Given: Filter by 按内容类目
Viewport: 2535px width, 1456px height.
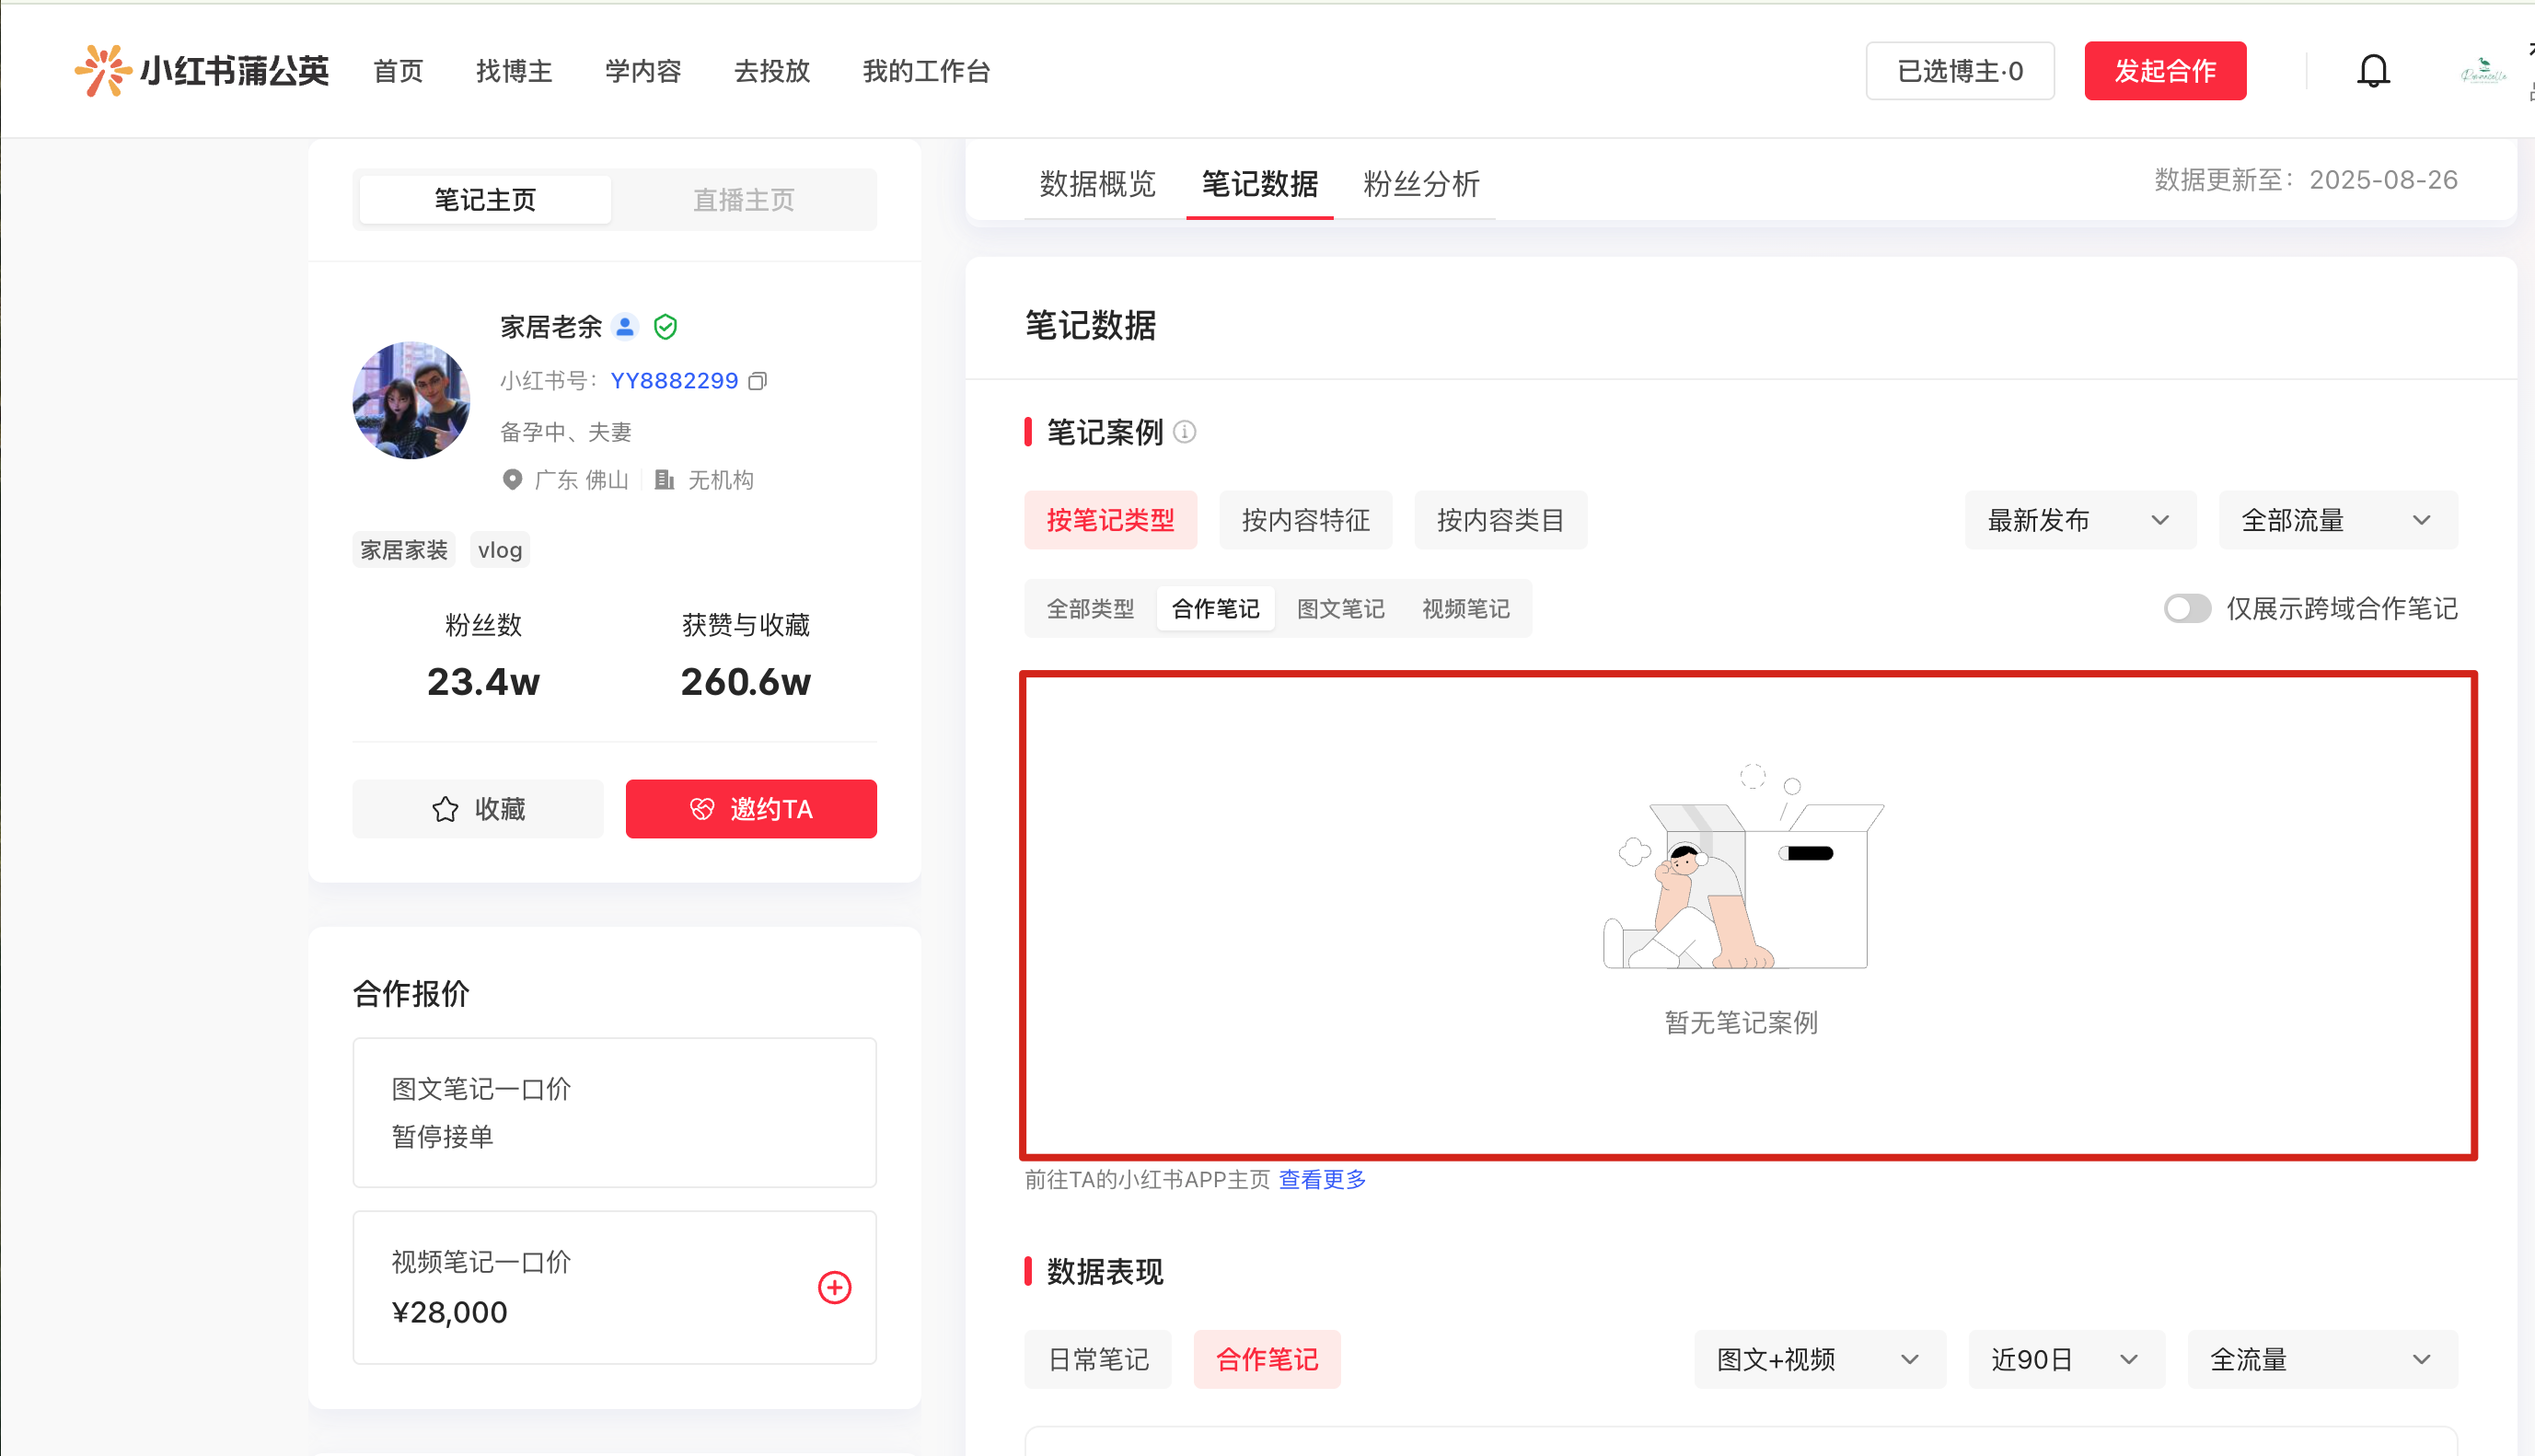Looking at the screenshot, I should tap(1500, 520).
